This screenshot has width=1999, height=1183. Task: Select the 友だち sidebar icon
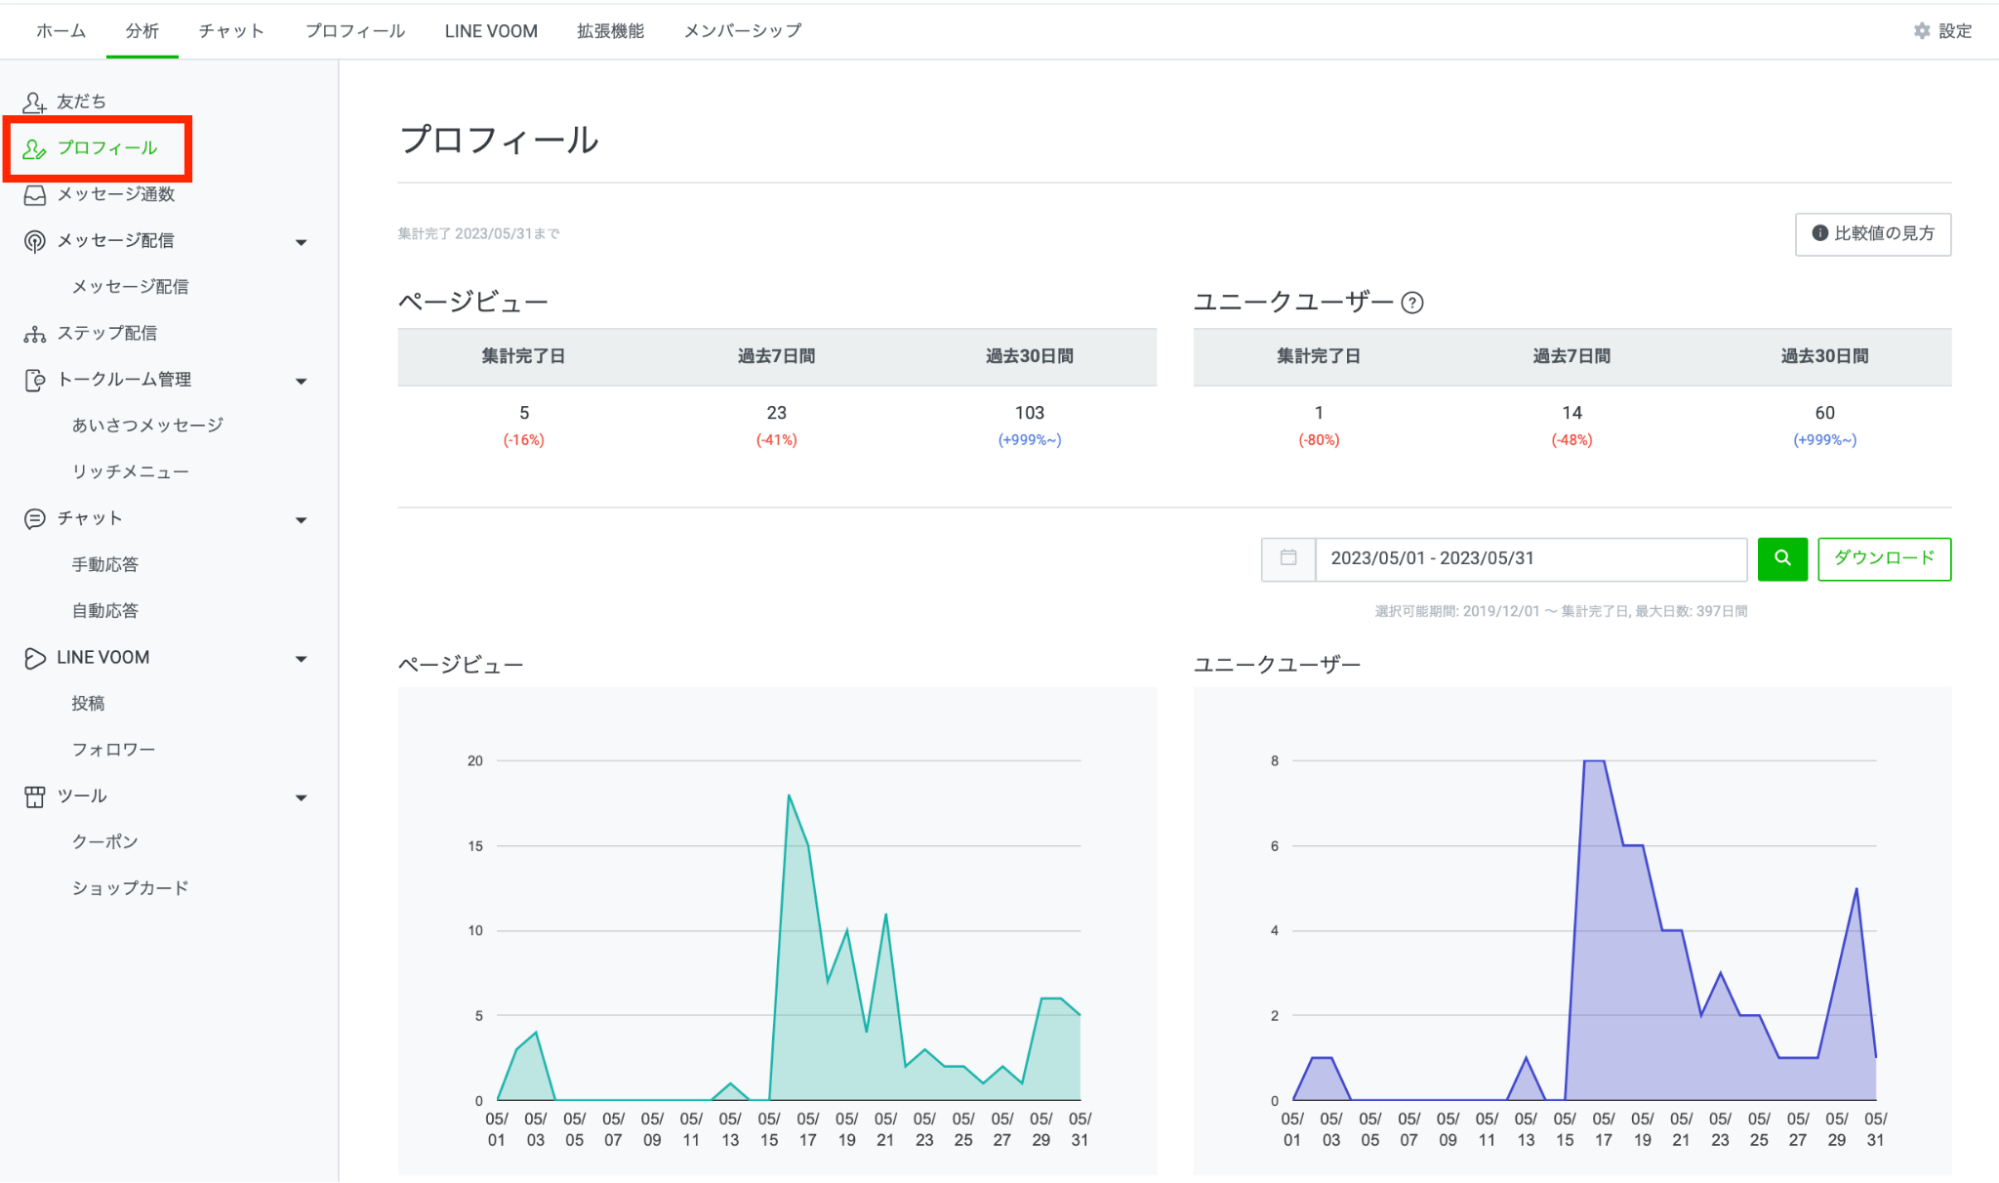34,101
